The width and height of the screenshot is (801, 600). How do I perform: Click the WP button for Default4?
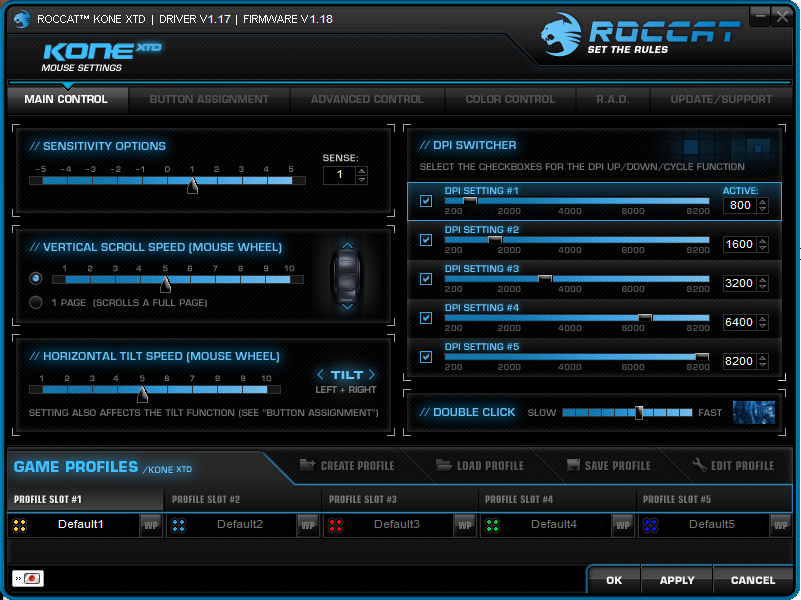click(x=623, y=525)
